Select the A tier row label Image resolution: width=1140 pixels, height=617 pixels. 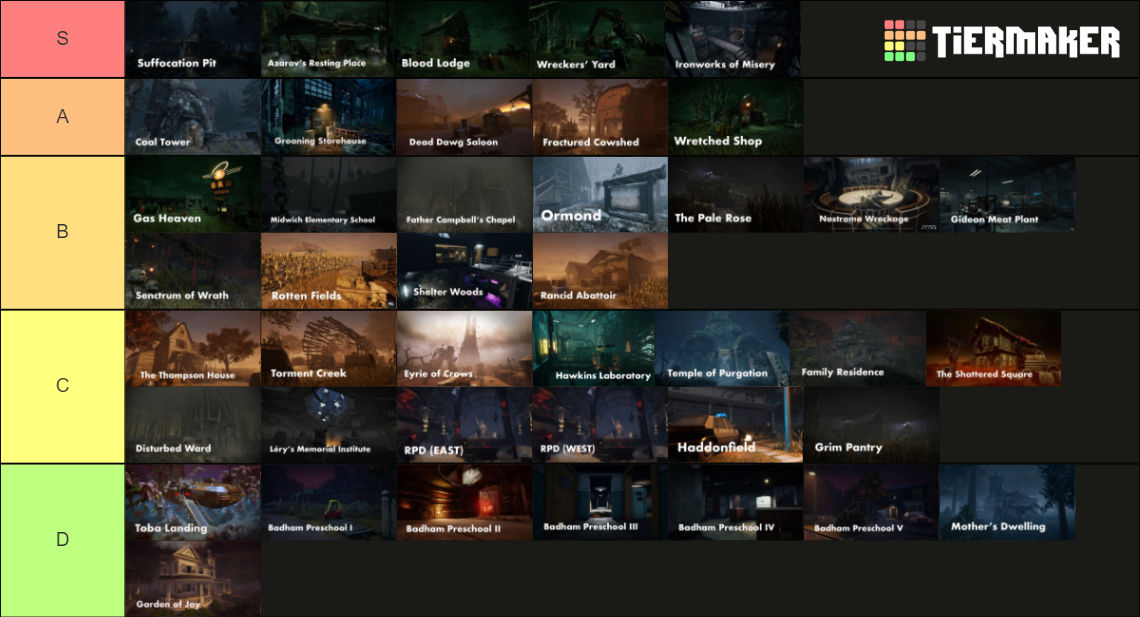point(62,117)
